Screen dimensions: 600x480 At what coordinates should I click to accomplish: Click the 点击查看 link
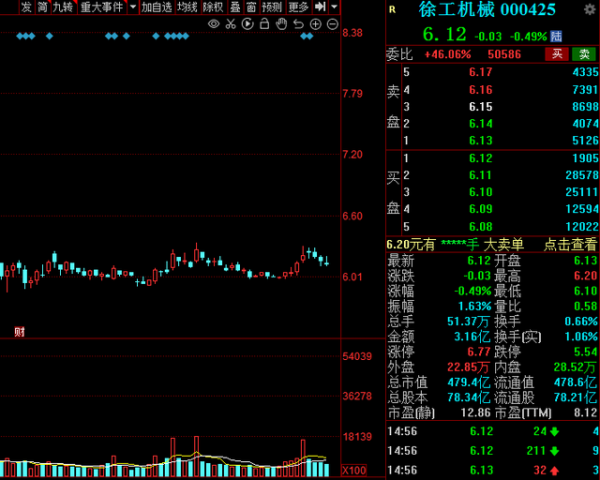(570, 244)
